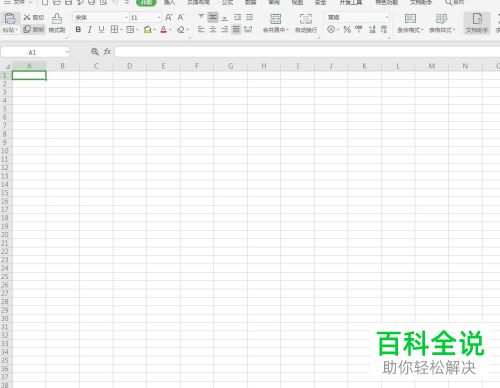The height and width of the screenshot is (388, 500).
Task: Click the fx insert function icon
Action: pyautogui.click(x=107, y=52)
